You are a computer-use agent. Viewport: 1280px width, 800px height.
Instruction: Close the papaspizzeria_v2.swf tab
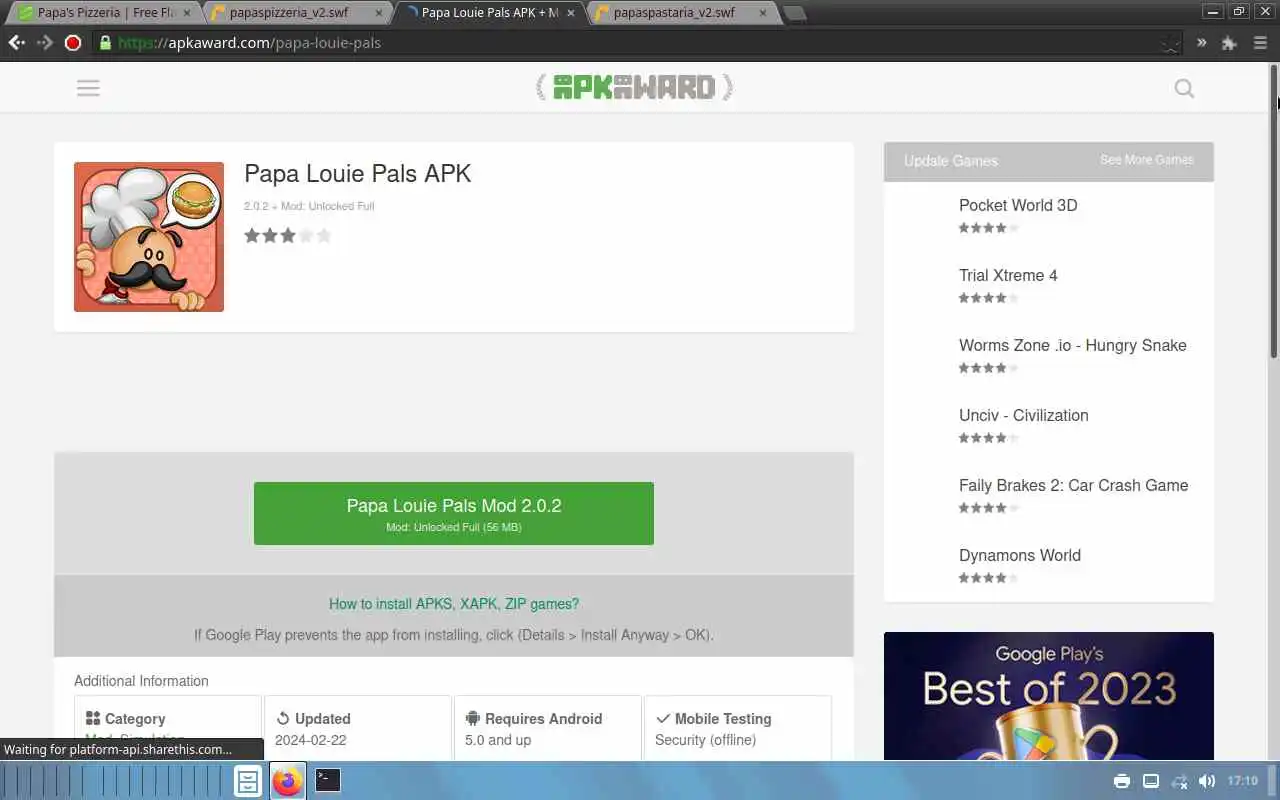click(378, 13)
